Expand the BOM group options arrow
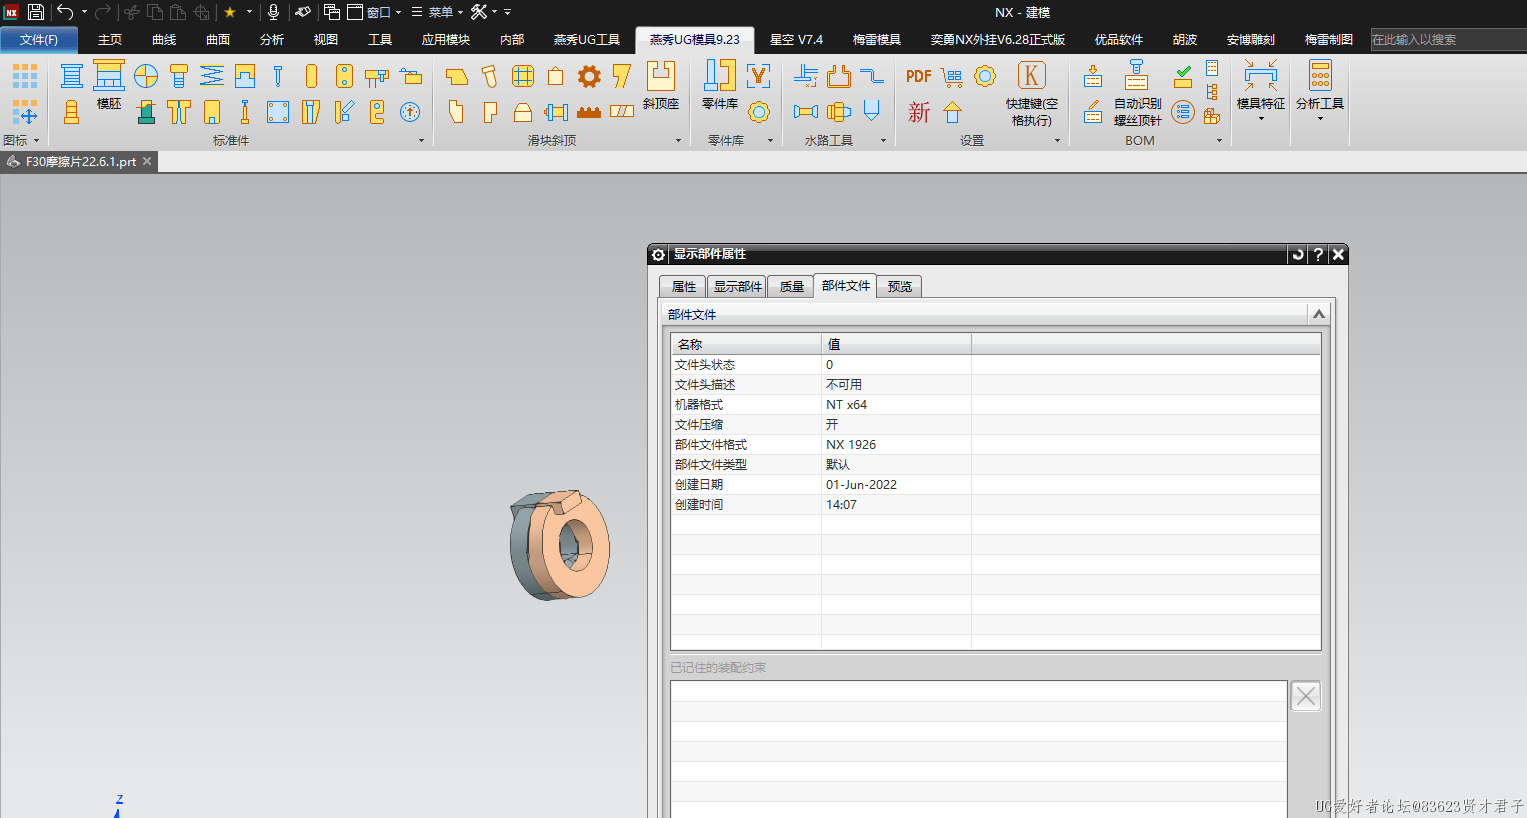This screenshot has height=818, width=1527. click(1219, 141)
